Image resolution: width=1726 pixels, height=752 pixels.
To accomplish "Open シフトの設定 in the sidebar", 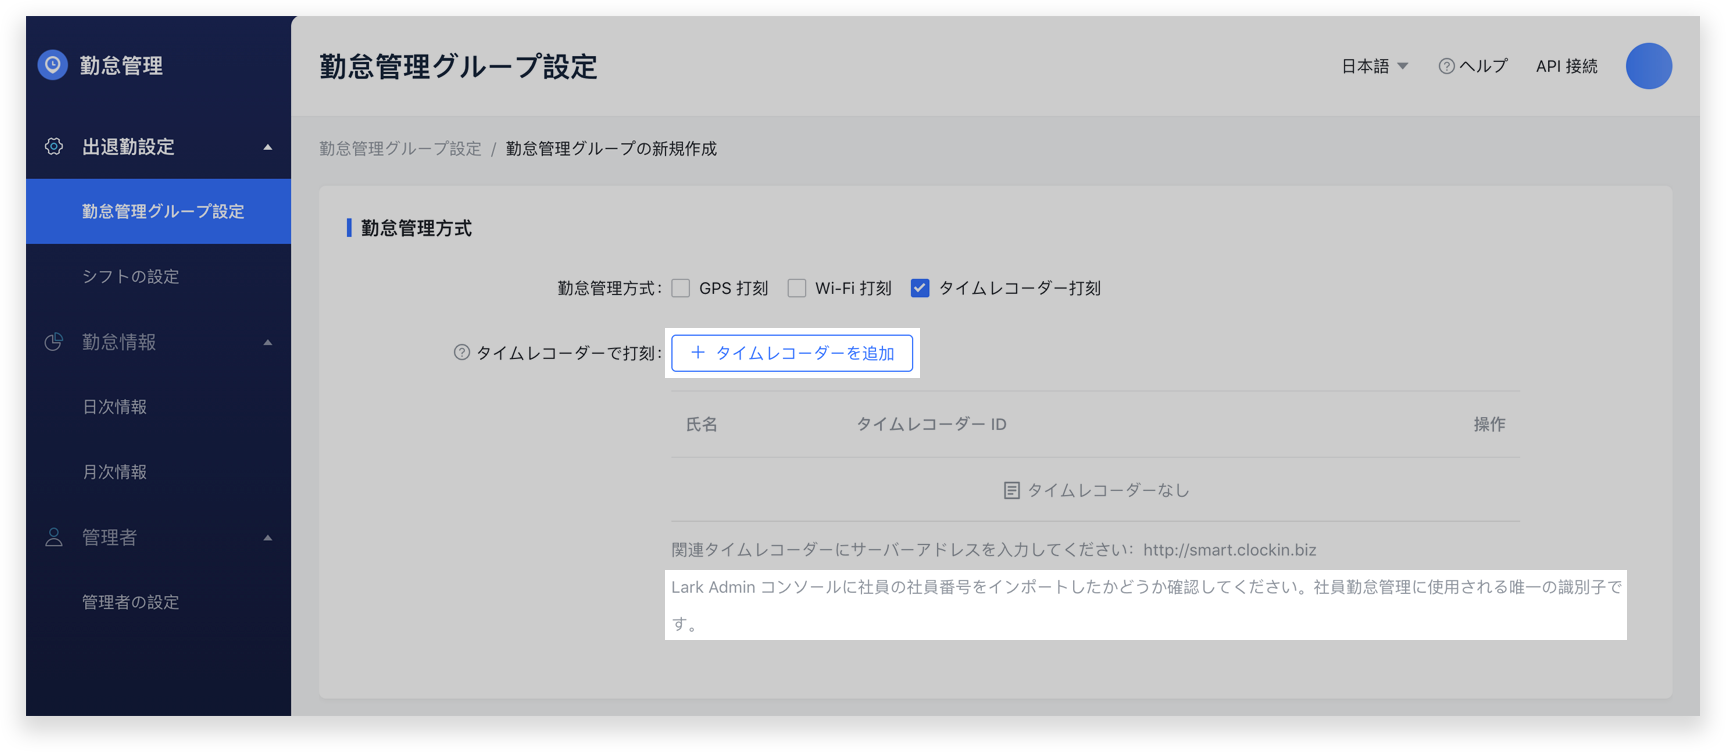I will (131, 277).
